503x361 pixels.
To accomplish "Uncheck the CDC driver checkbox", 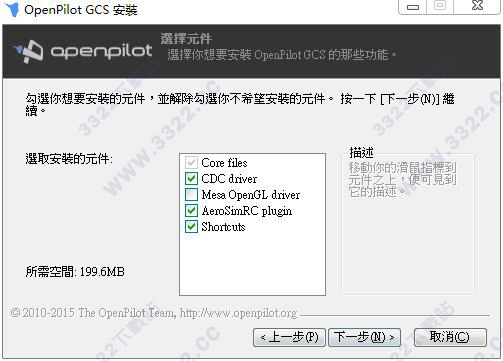I will click(191, 179).
